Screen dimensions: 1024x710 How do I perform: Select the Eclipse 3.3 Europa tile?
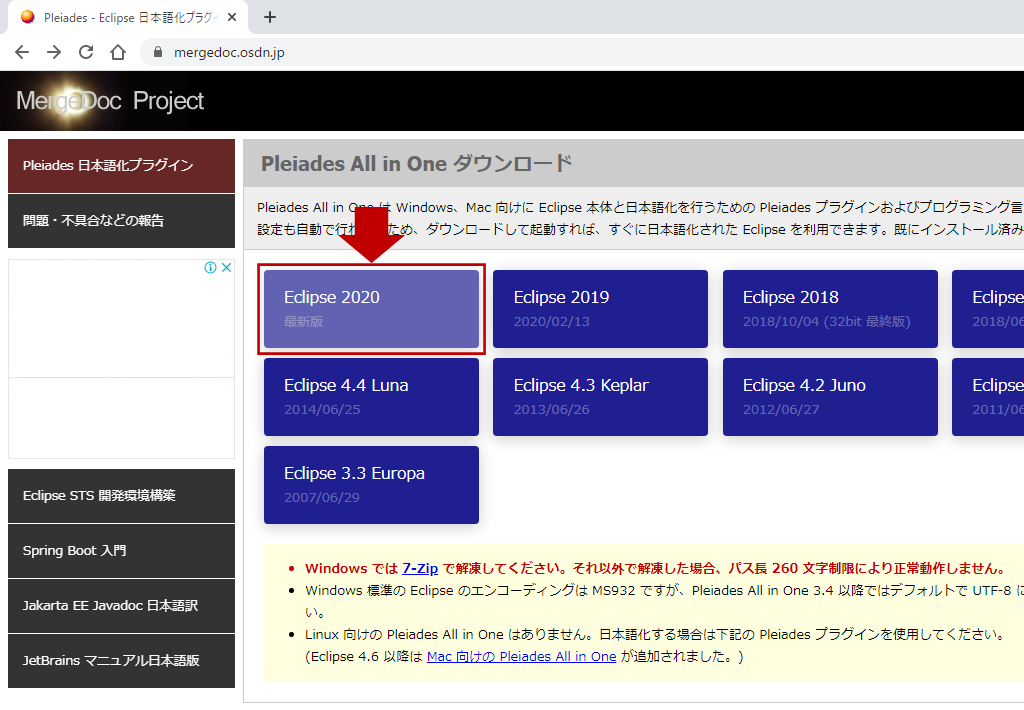click(x=371, y=485)
